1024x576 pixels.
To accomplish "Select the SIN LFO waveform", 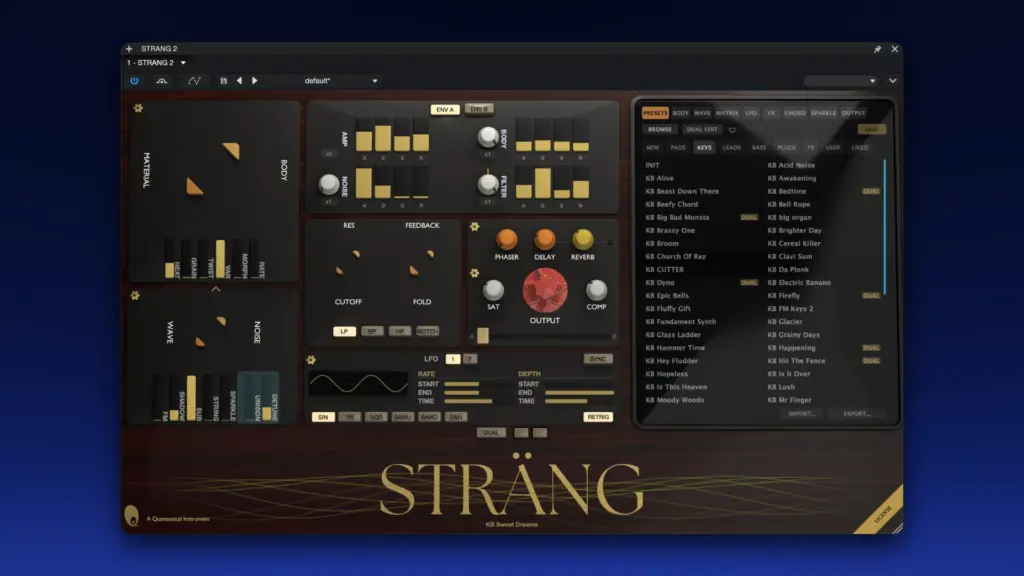I will 323,417.
